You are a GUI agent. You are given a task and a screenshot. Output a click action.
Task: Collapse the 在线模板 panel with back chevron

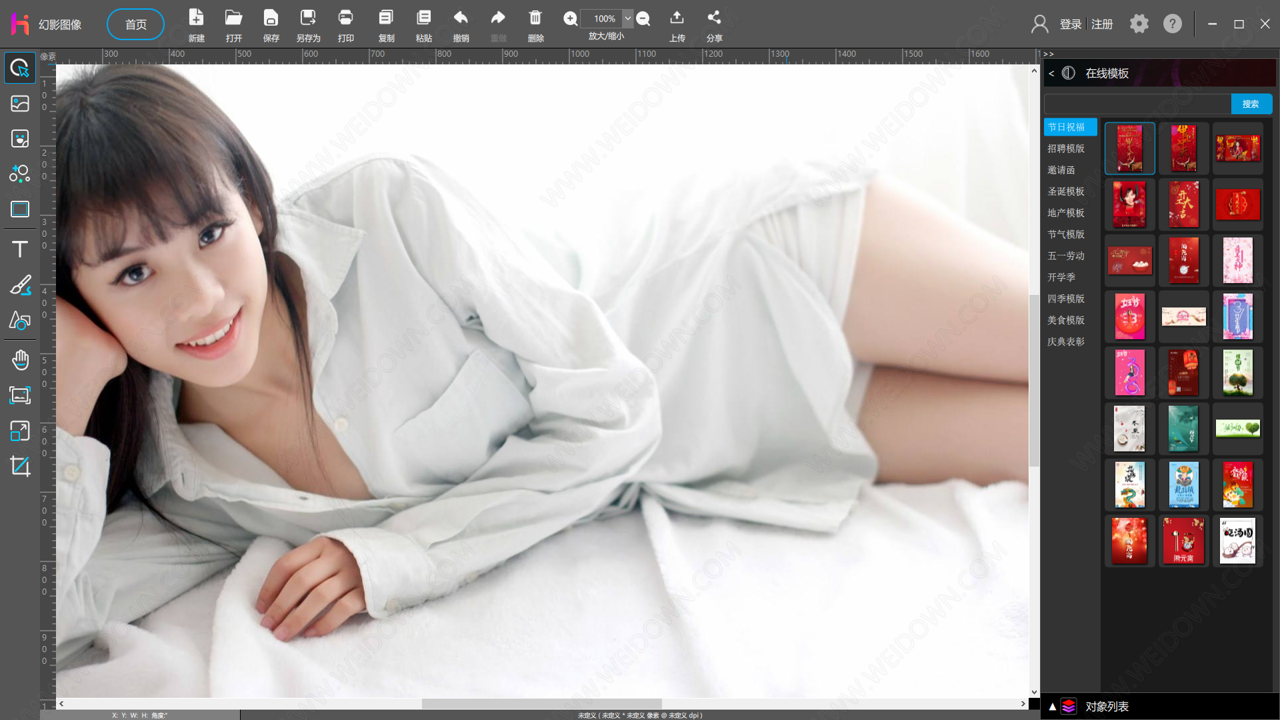[1051, 73]
